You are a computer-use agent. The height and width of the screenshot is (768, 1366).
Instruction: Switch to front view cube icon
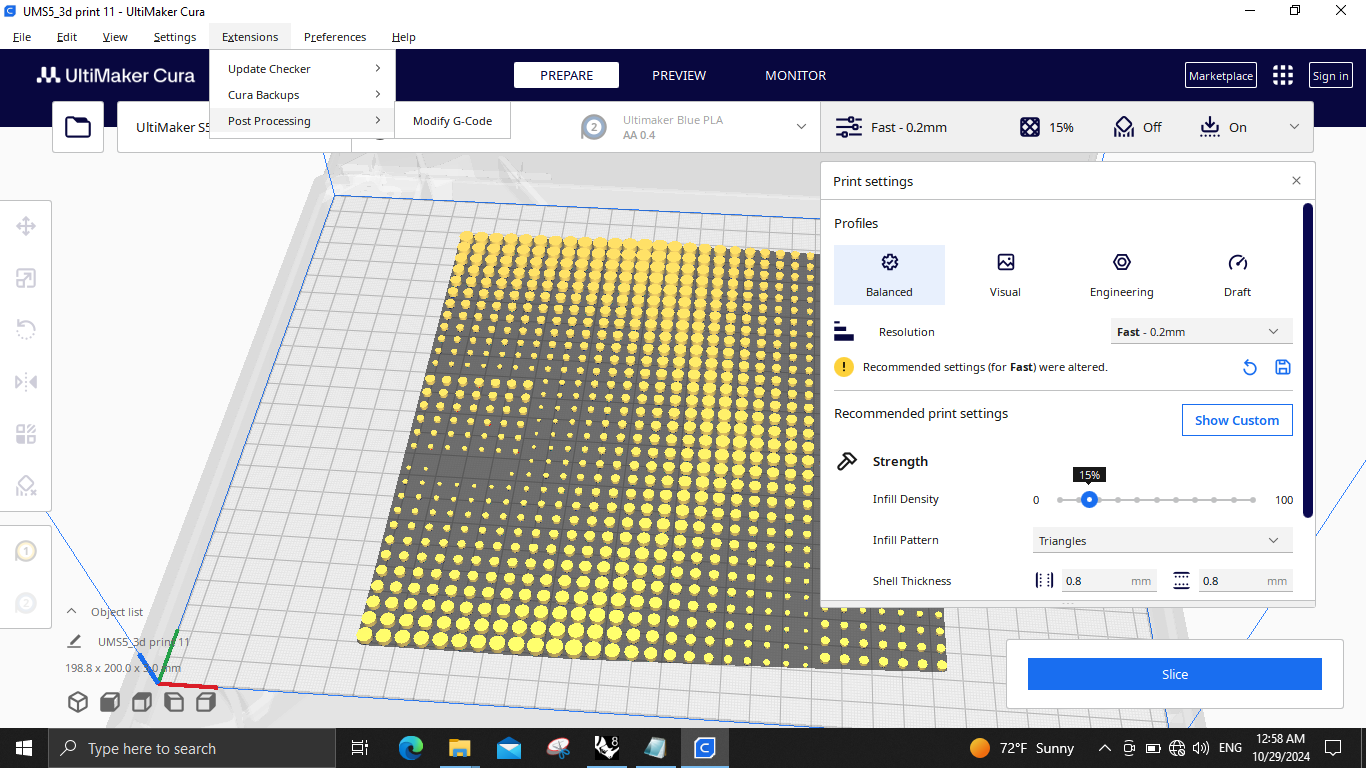pos(110,702)
